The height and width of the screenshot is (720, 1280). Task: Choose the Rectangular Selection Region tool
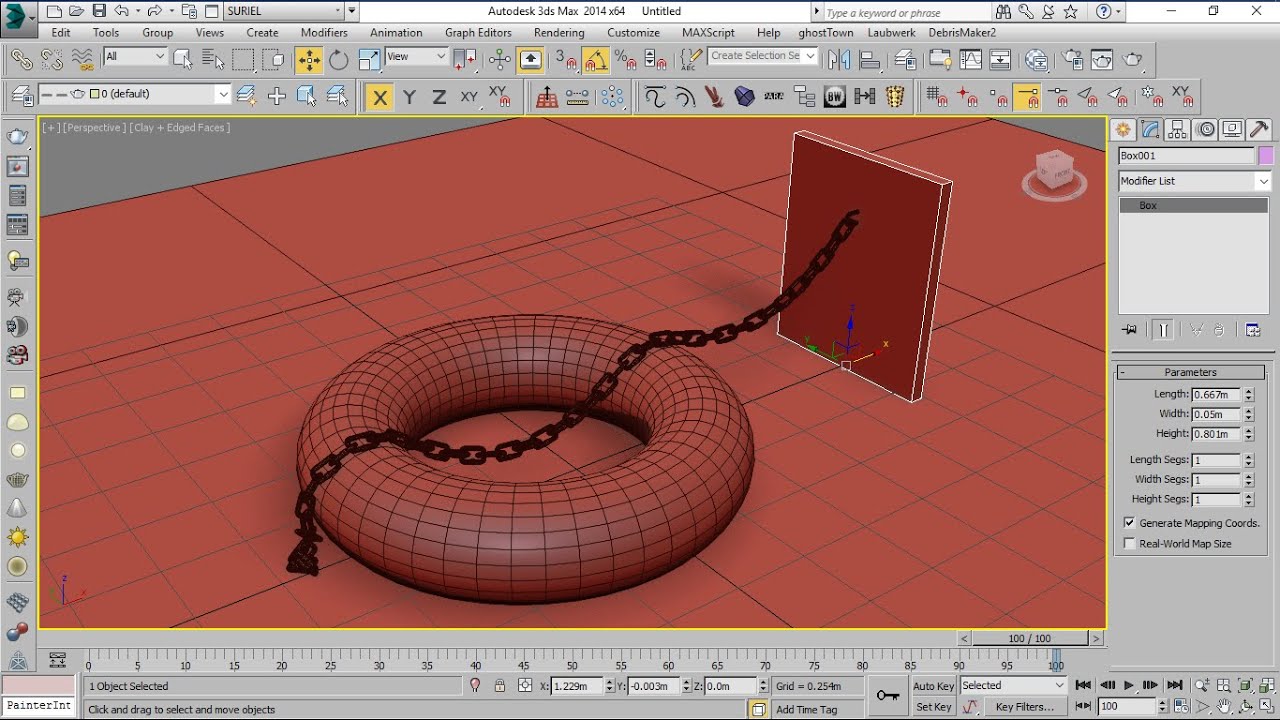(x=243, y=59)
